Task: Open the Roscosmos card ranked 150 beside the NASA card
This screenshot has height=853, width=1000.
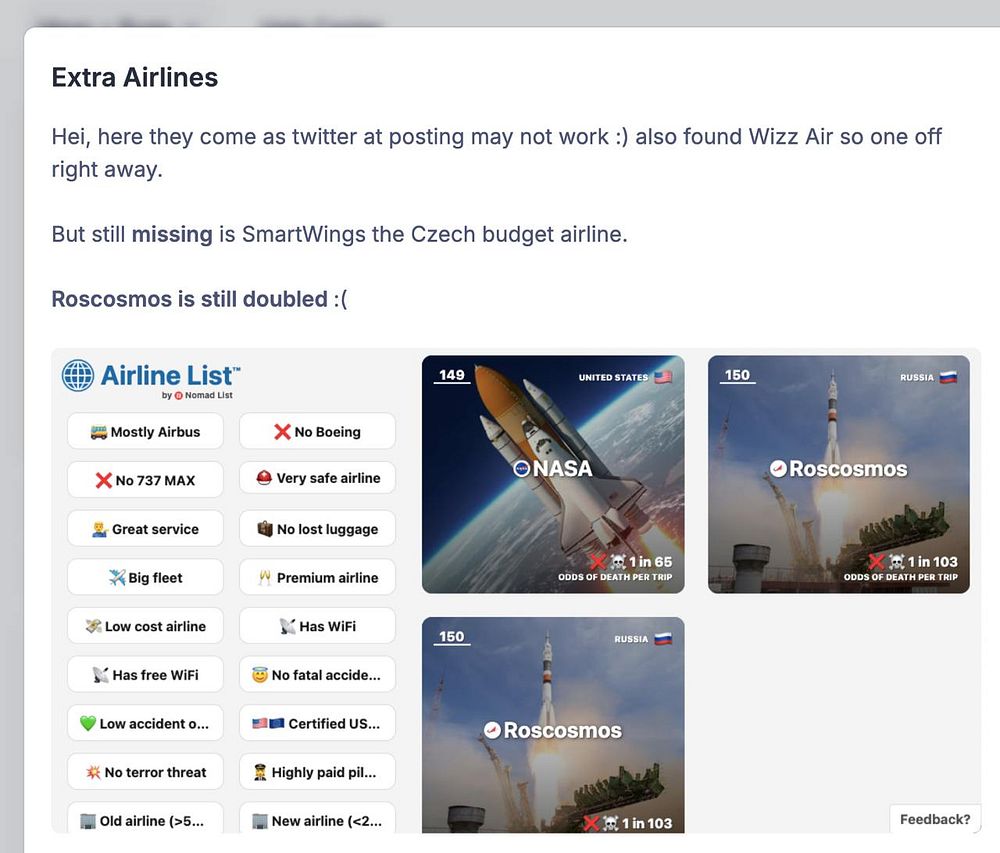Action: 839,474
